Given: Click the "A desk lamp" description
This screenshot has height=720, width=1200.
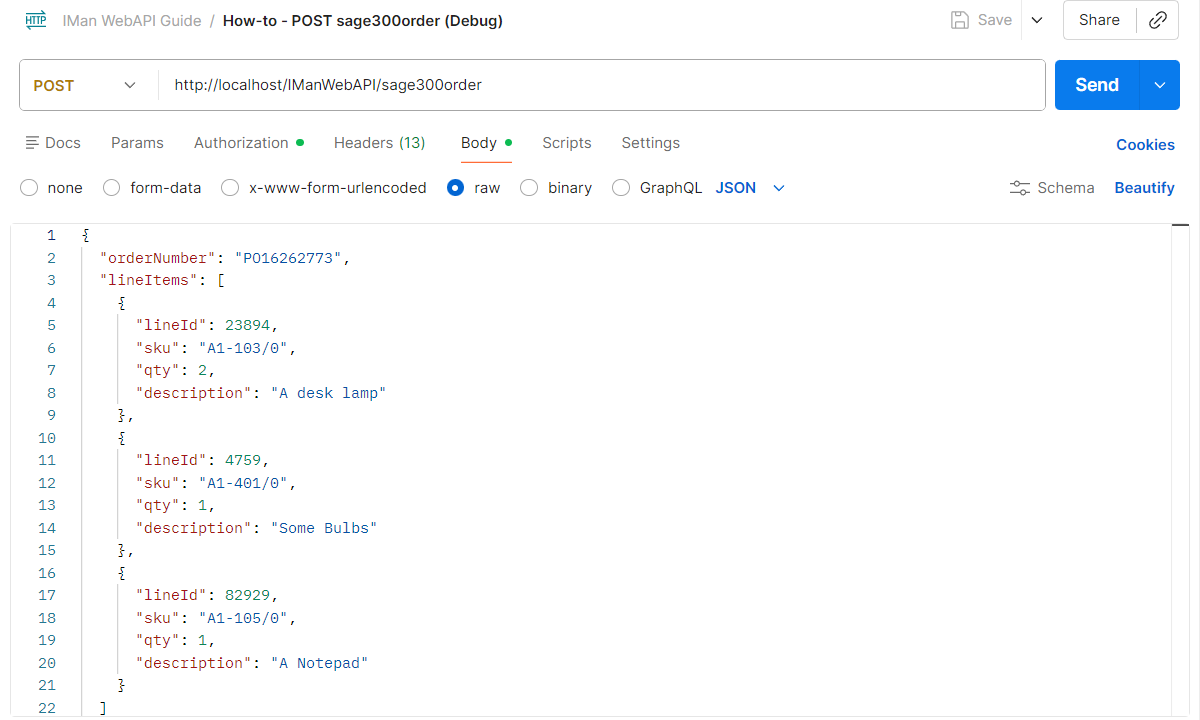Looking at the screenshot, I should tap(329, 393).
